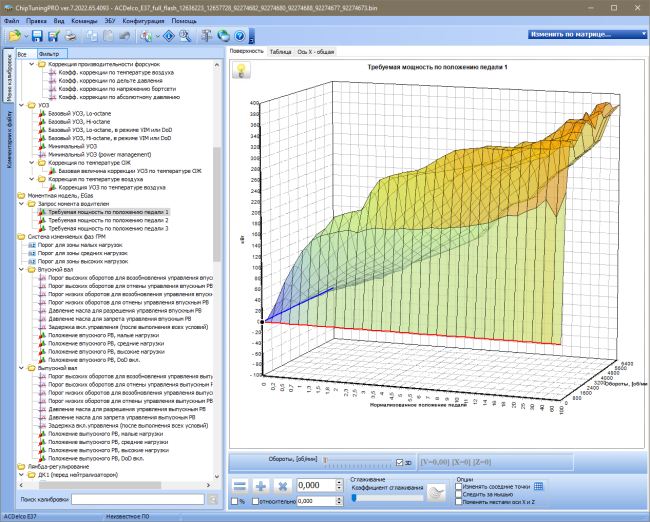Click the compare files toolbar icon
The width and height of the screenshot is (650, 522).
coord(146,36)
